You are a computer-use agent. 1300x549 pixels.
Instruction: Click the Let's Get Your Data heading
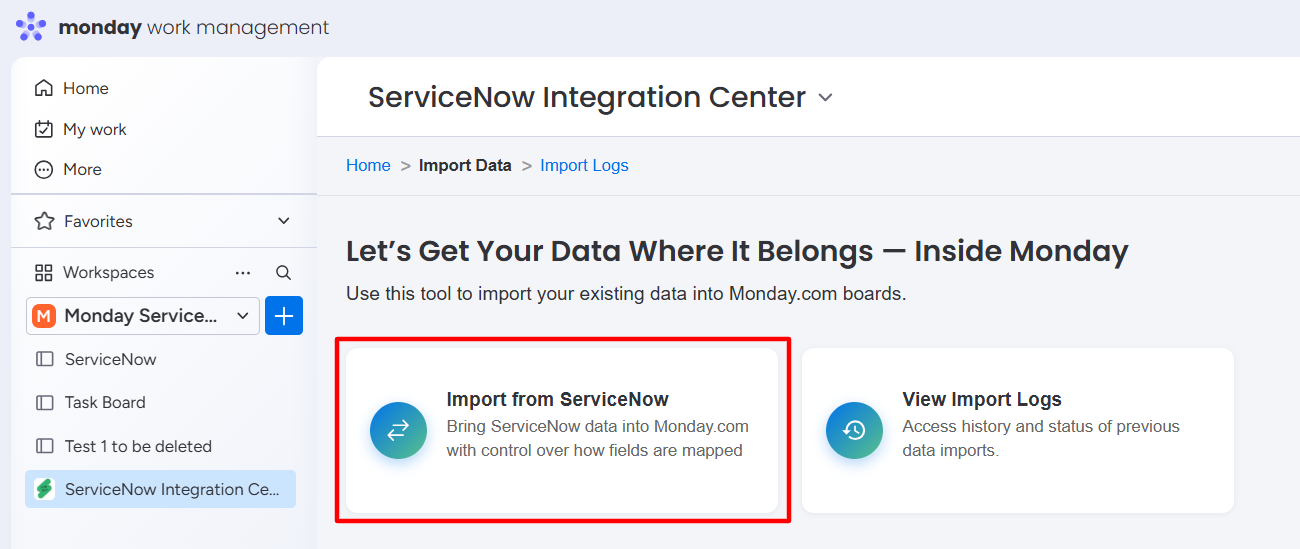pyautogui.click(x=737, y=251)
